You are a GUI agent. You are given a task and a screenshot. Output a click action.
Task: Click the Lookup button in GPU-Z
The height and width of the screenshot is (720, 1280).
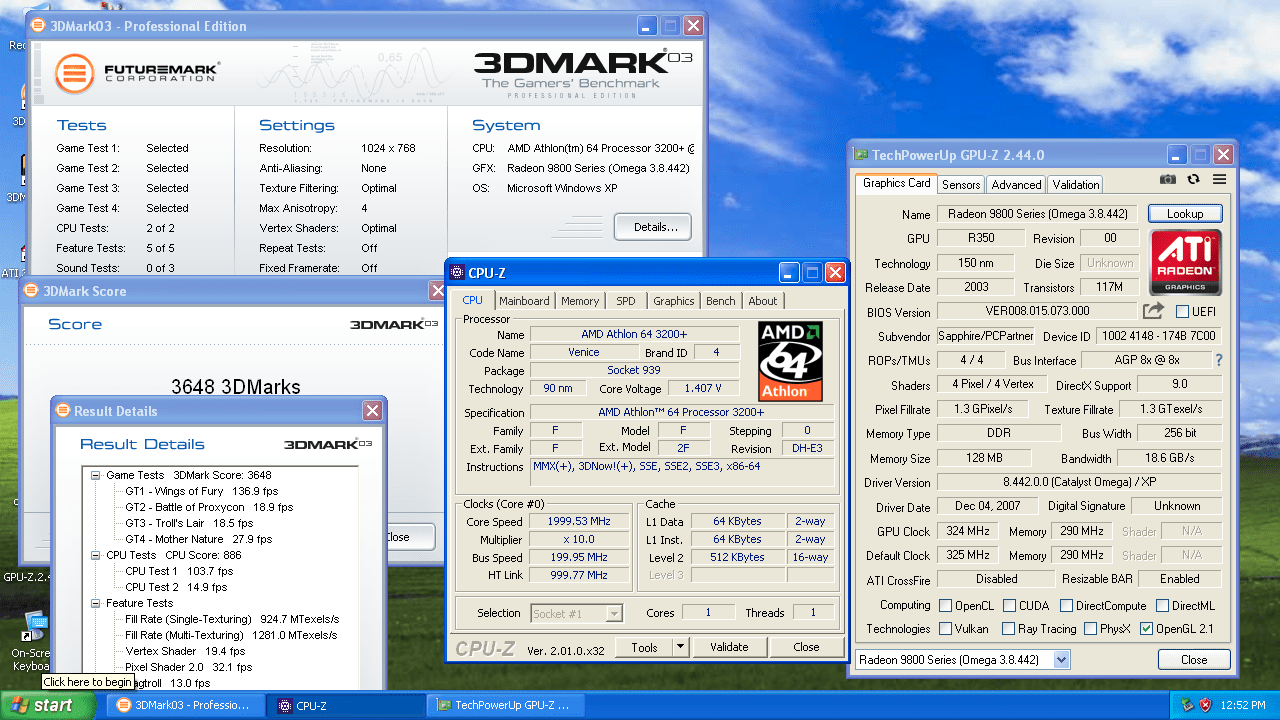(1185, 214)
